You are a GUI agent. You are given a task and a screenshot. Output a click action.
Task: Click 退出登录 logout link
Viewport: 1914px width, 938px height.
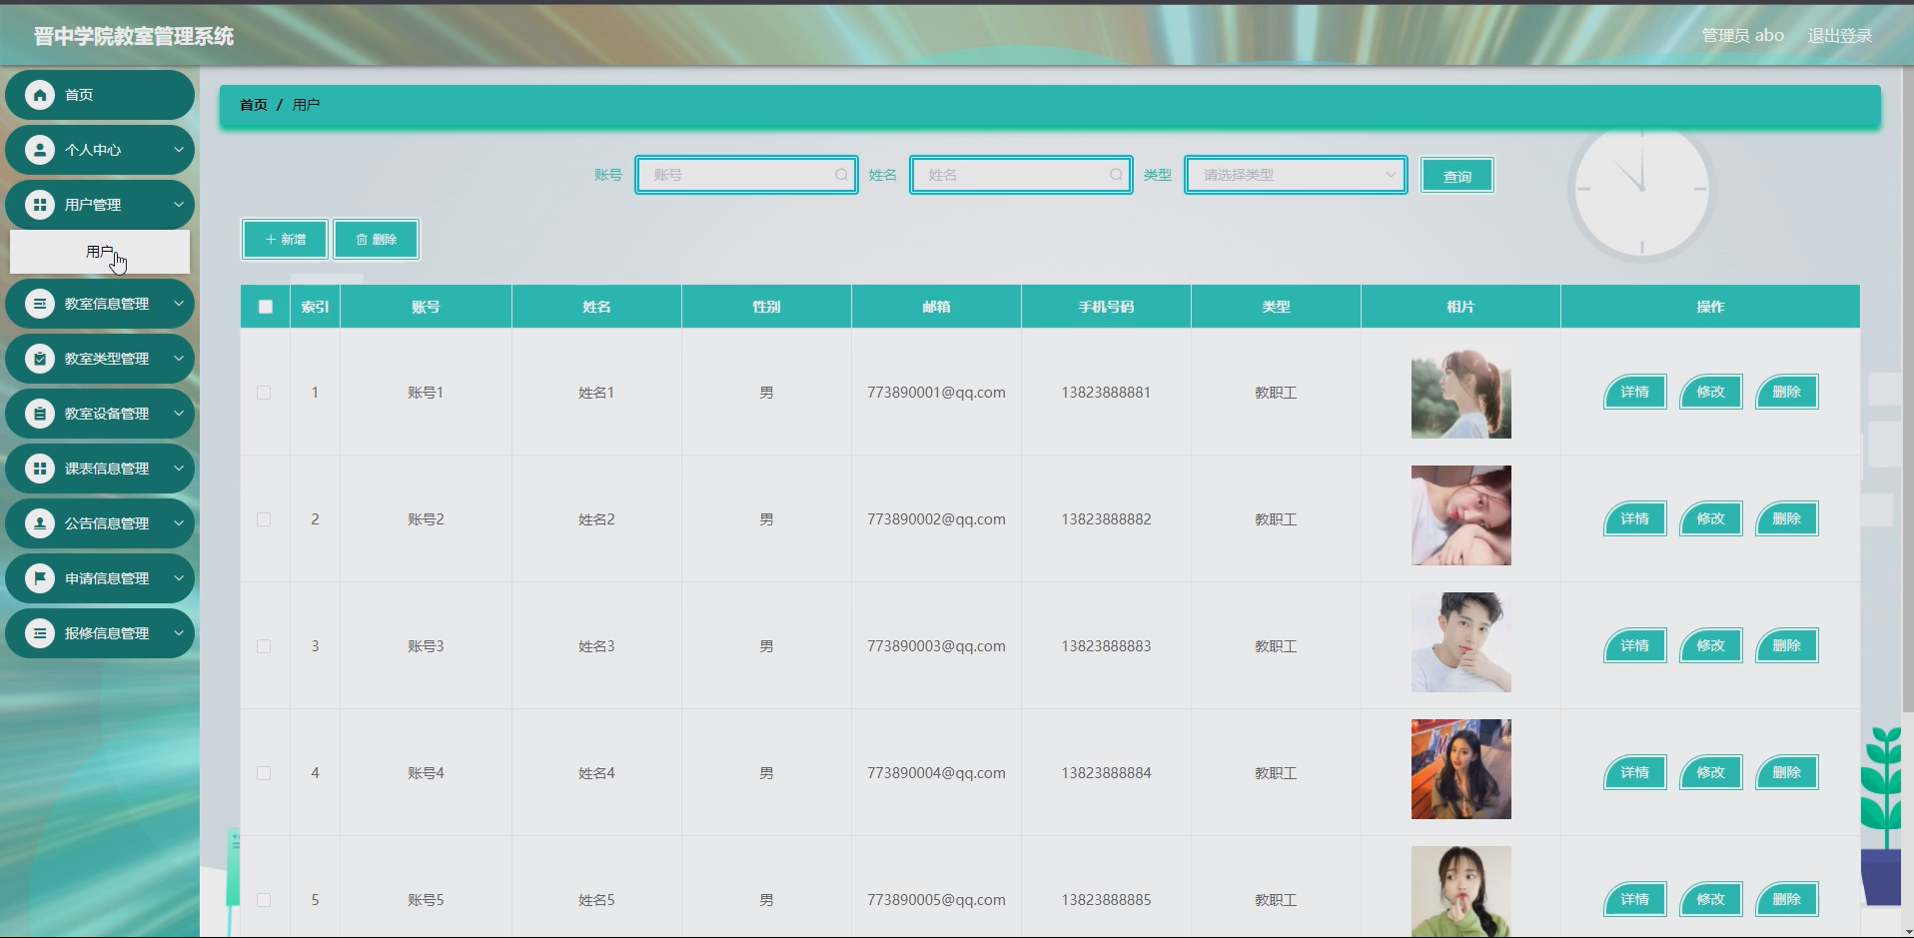1840,36
